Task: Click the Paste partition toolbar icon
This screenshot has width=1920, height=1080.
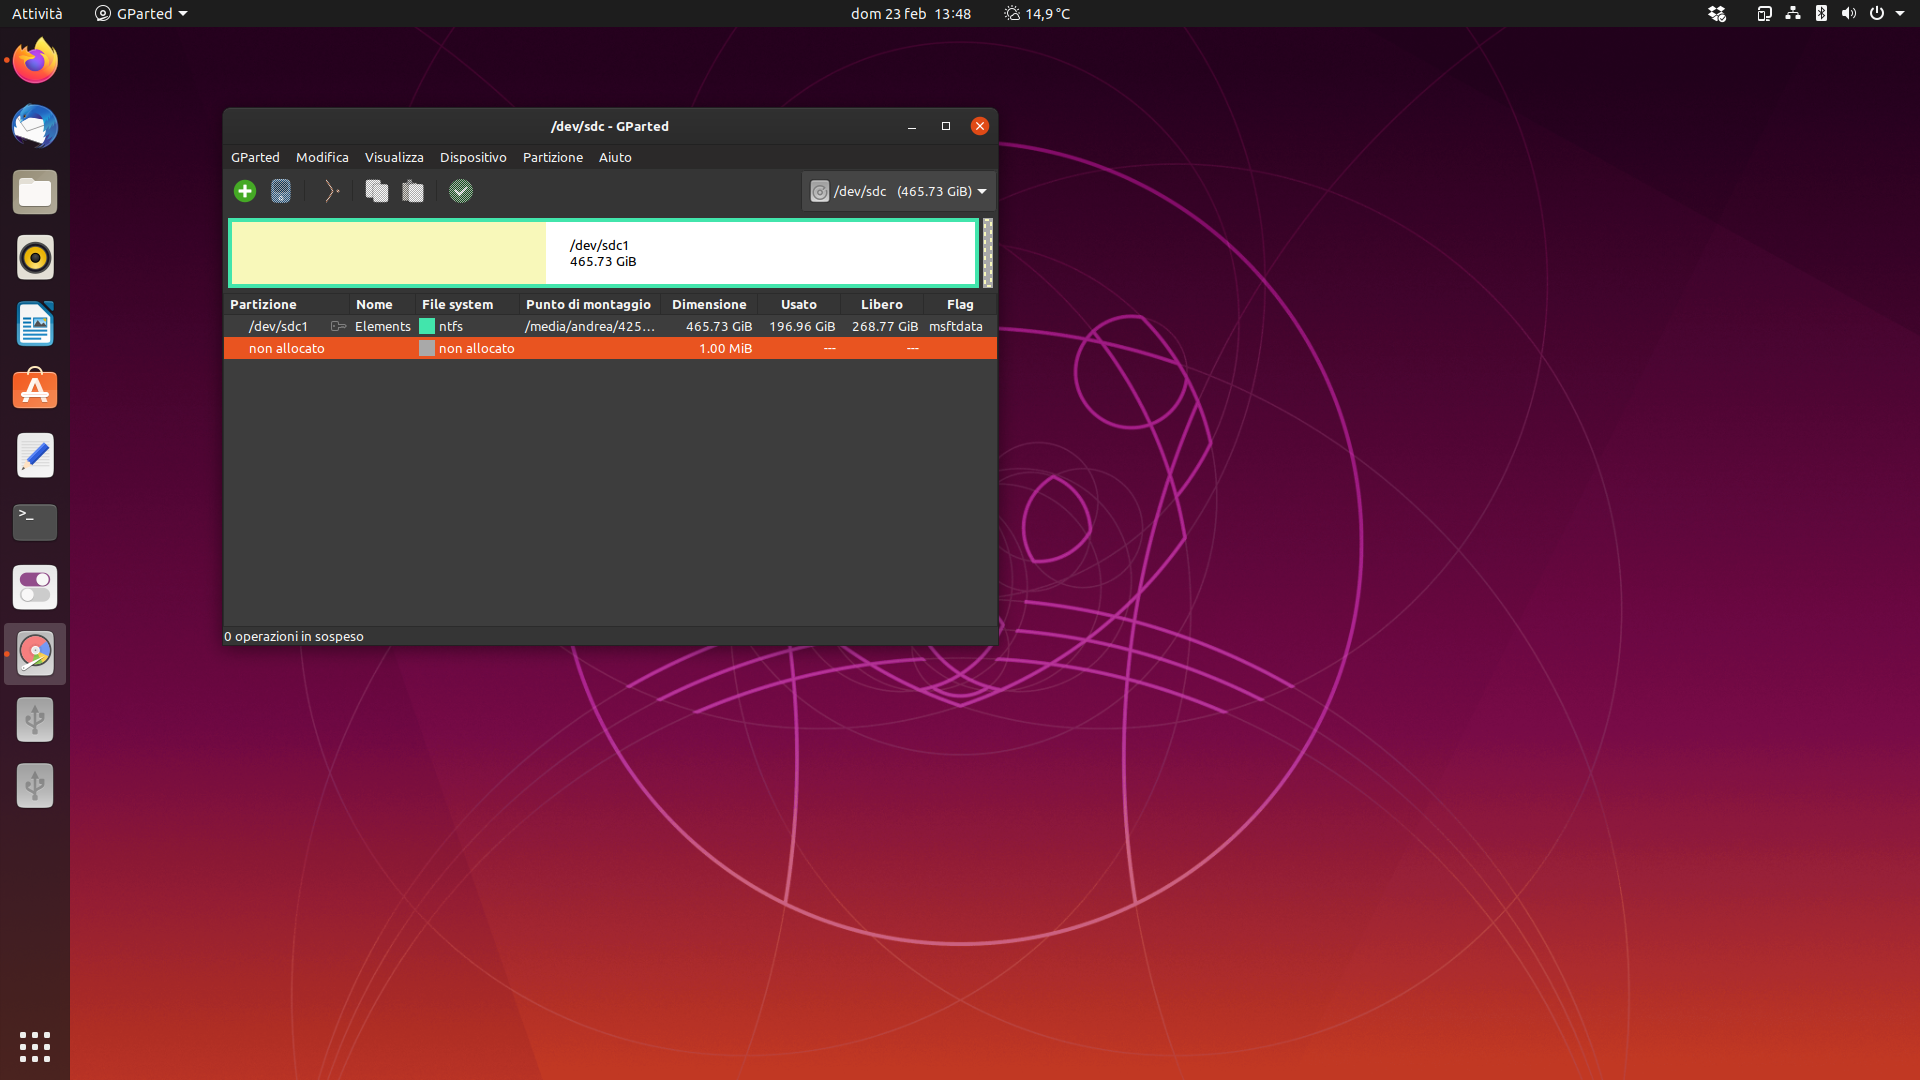Action: tap(413, 191)
